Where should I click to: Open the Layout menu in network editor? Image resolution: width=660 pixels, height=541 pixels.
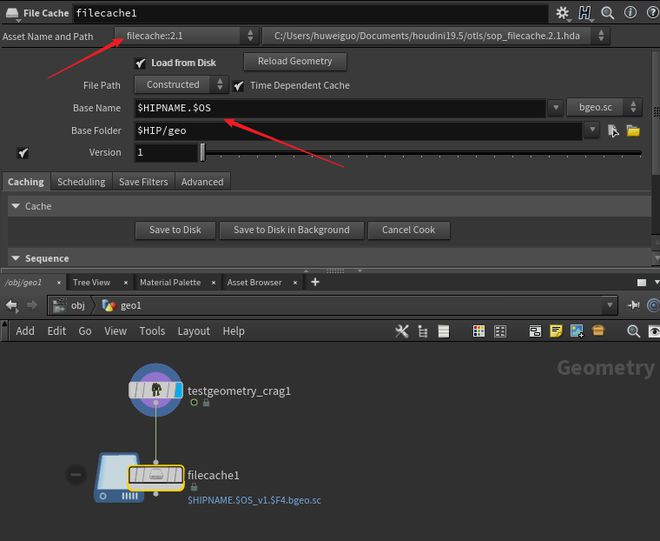click(193, 331)
